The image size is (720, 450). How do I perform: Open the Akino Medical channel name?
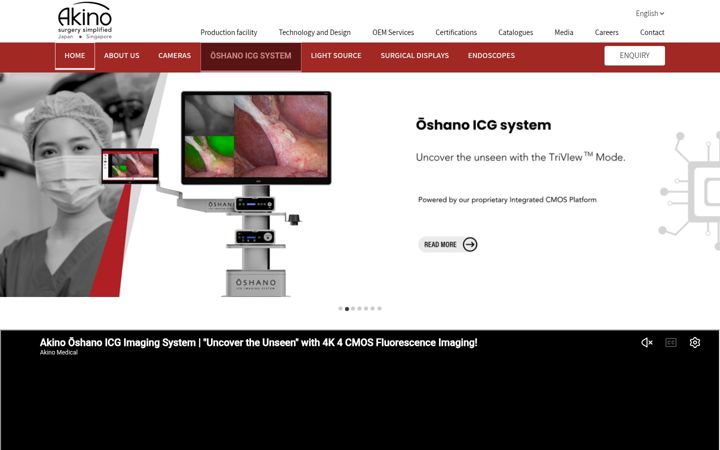coord(59,353)
